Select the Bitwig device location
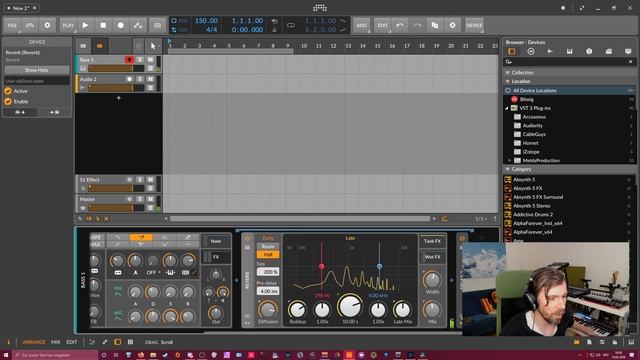Screen dimensions: 640x360 click(x=527, y=99)
